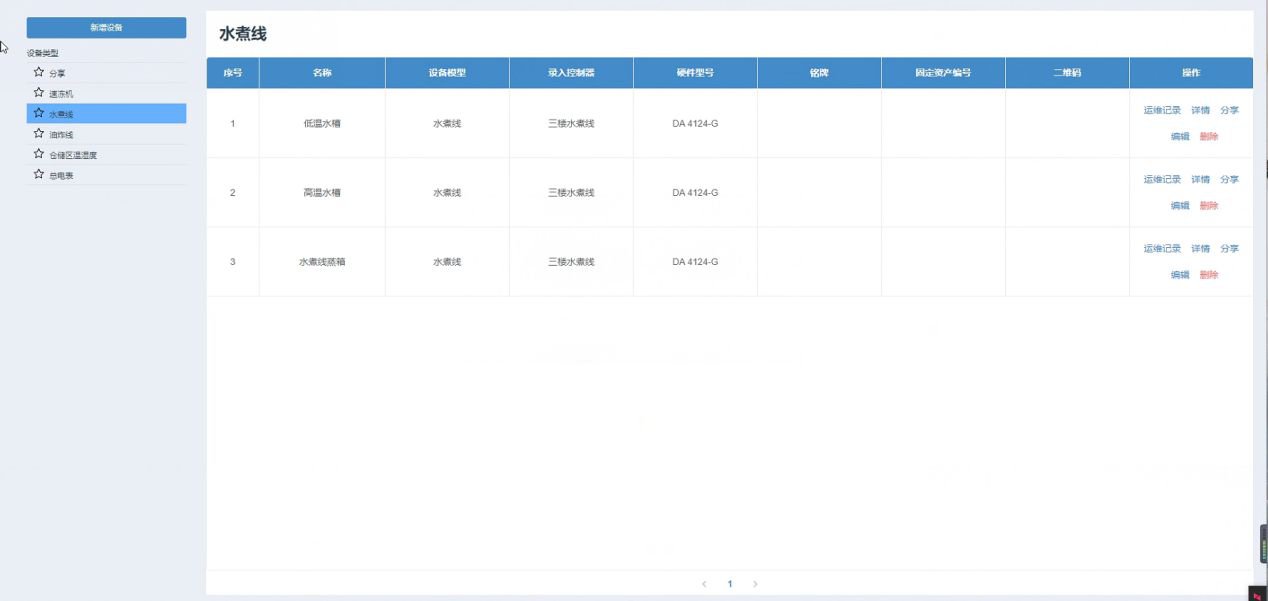Click the star icon beside 分享 category
This screenshot has height=601, width=1268.
[x=39, y=72]
